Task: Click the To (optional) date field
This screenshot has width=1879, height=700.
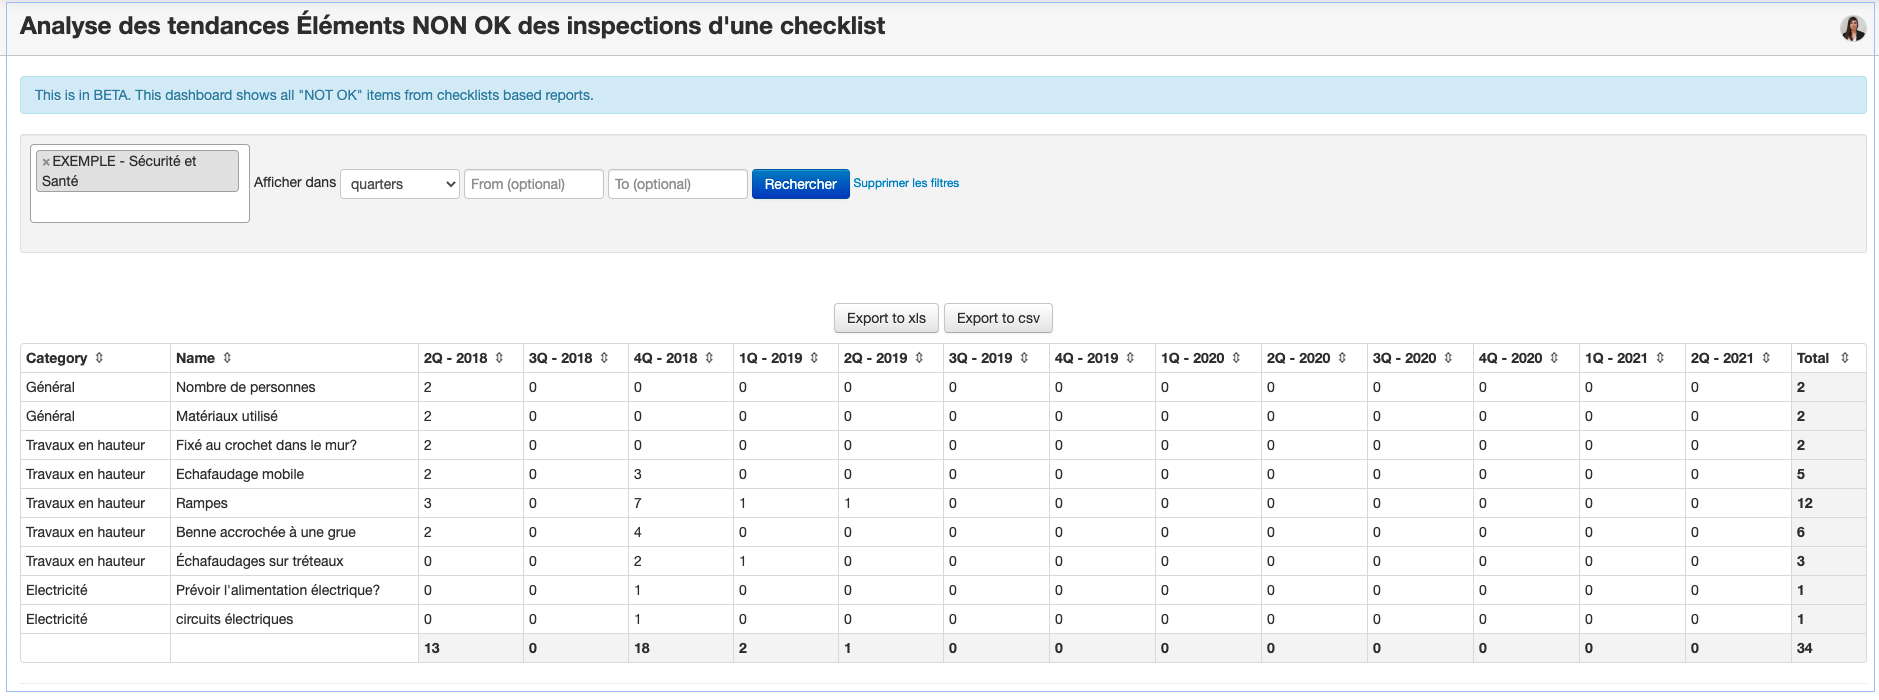Action: point(677,184)
